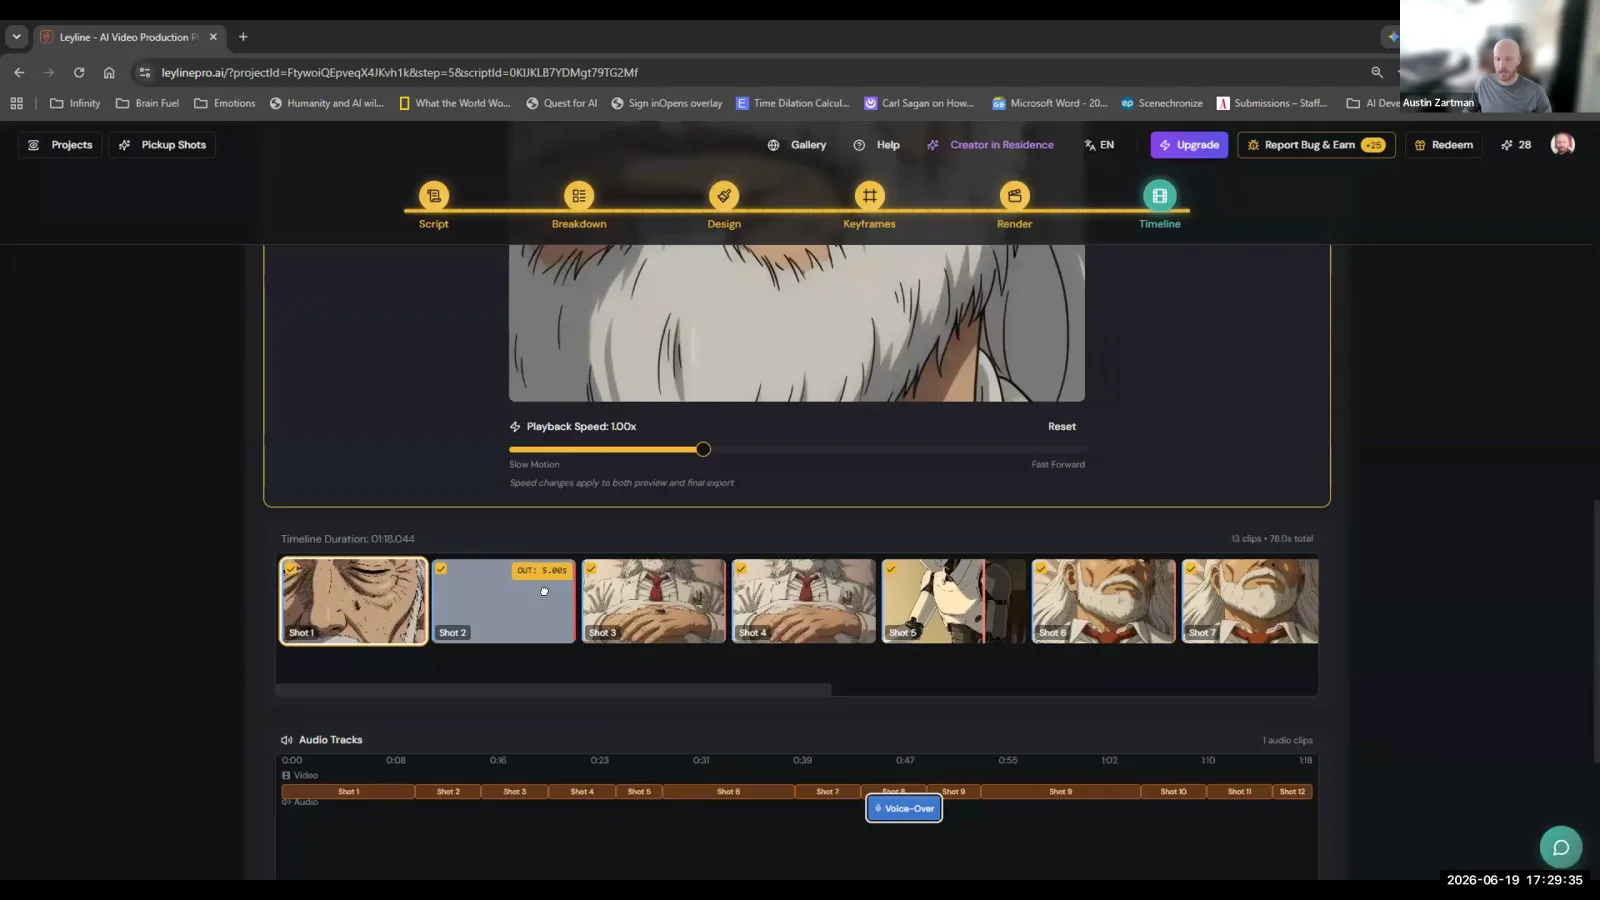The width and height of the screenshot is (1600, 900).
Task: Open the browser apps grid icon
Action: click(16, 103)
